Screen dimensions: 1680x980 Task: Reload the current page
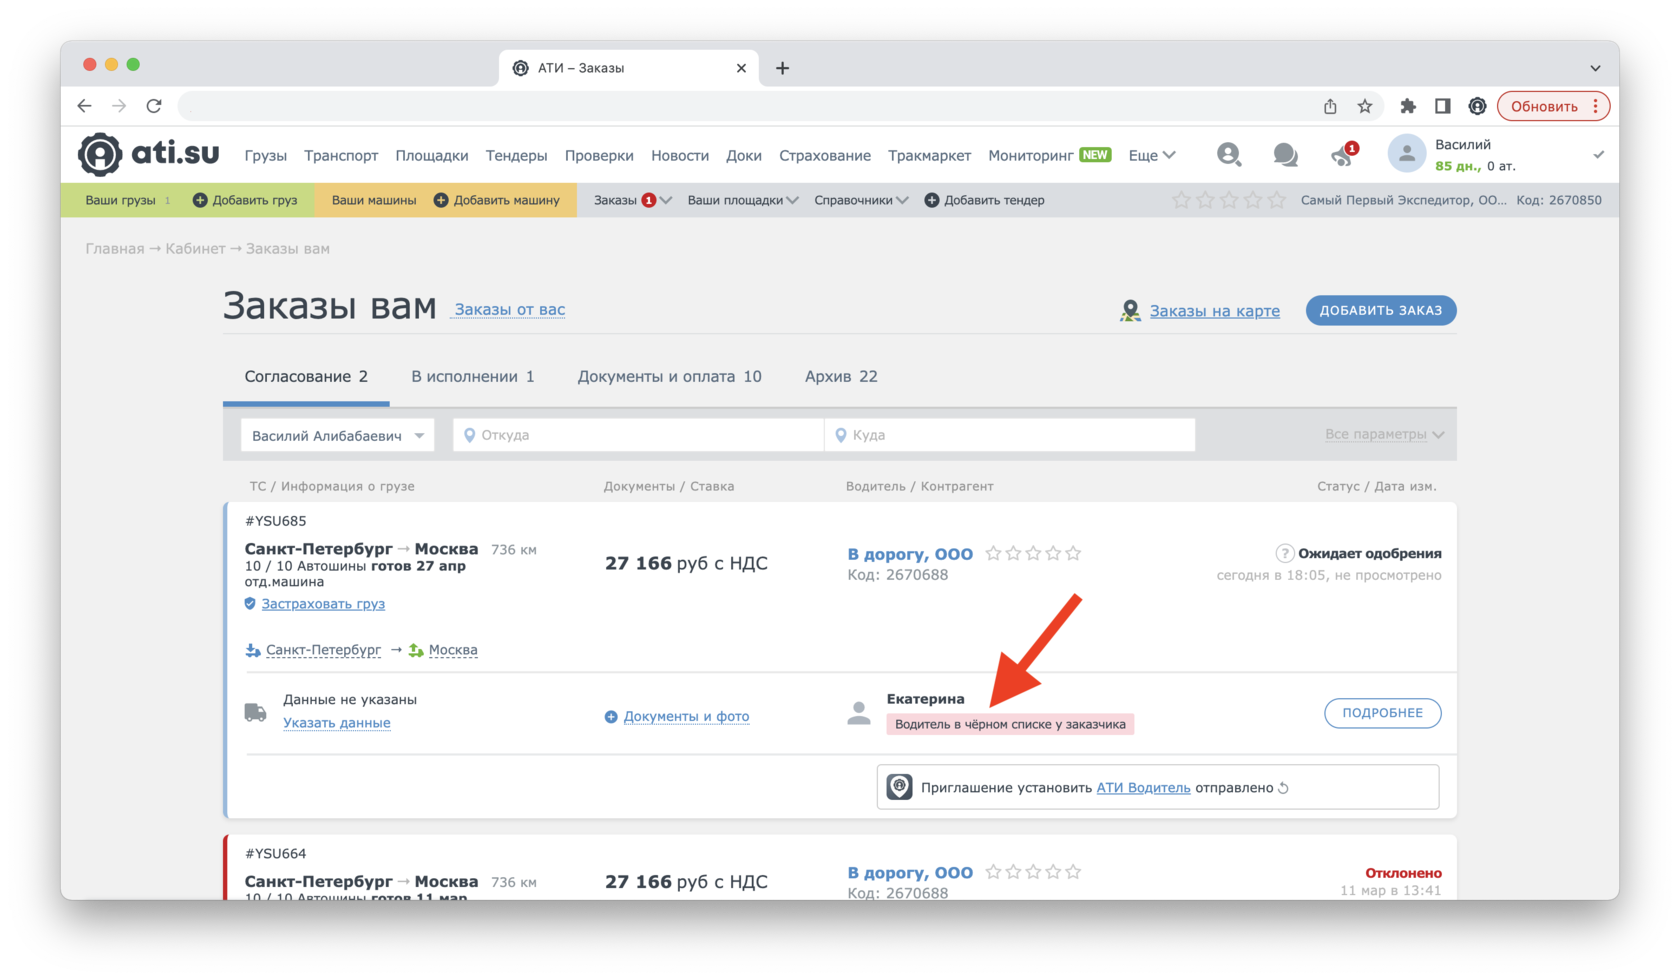pyautogui.click(x=154, y=106)
